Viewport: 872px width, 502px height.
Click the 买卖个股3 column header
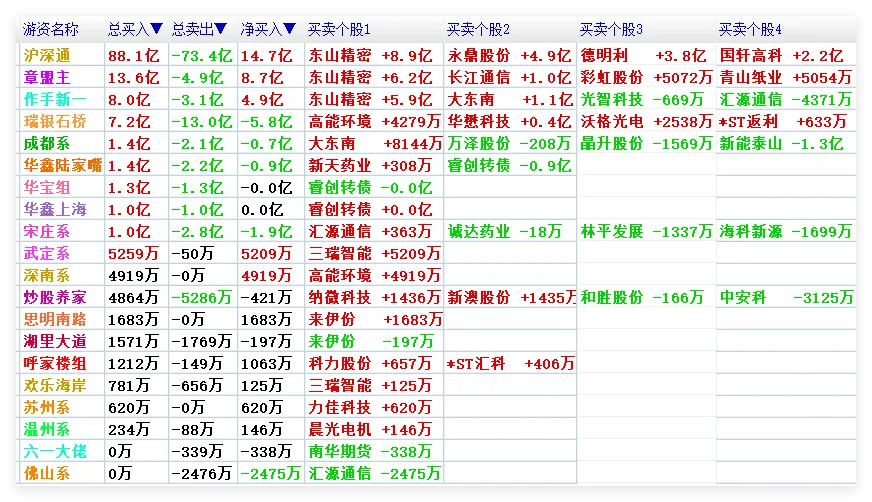pos(611,29)
